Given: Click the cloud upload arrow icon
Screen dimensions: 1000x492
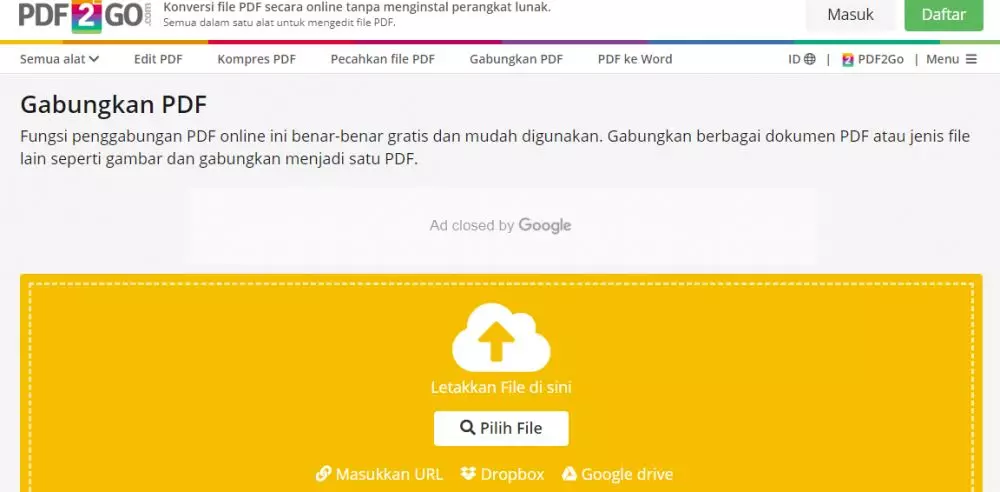Looking at the screenshot, I should pos(501,338).
